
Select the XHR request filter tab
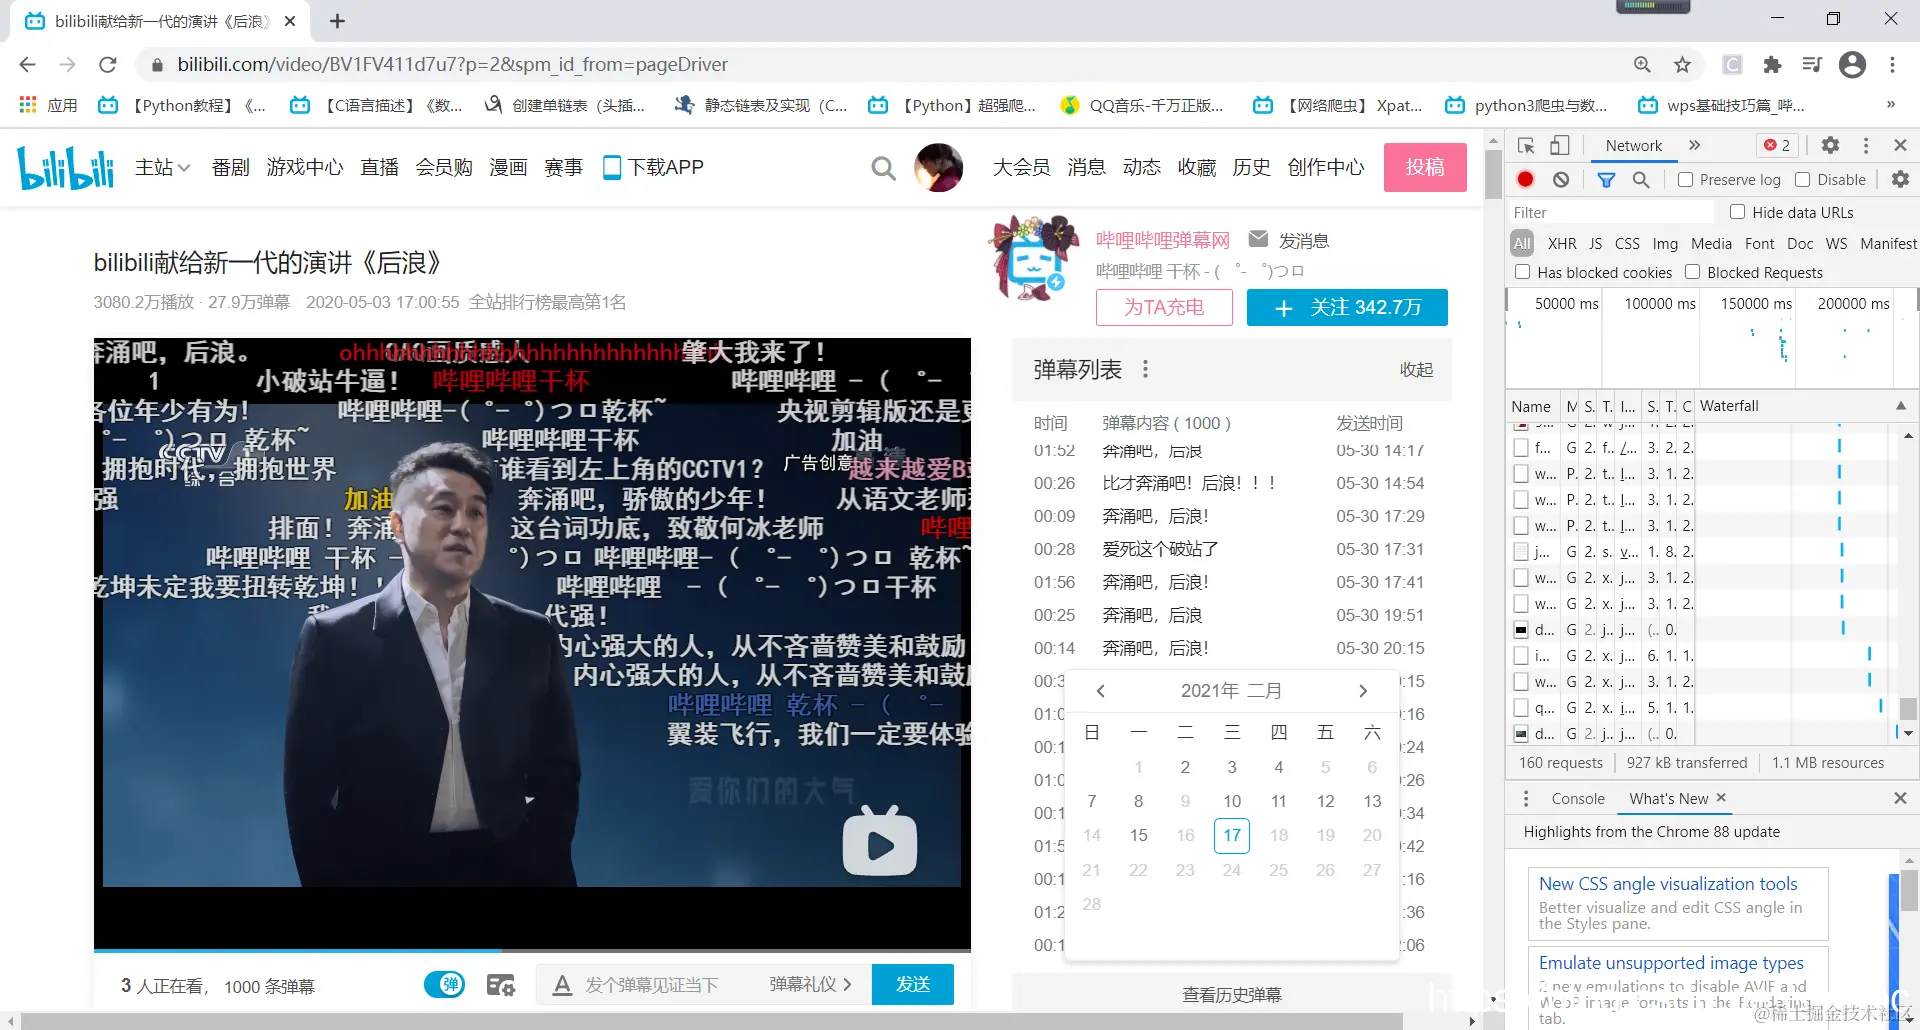point(1562,243)
